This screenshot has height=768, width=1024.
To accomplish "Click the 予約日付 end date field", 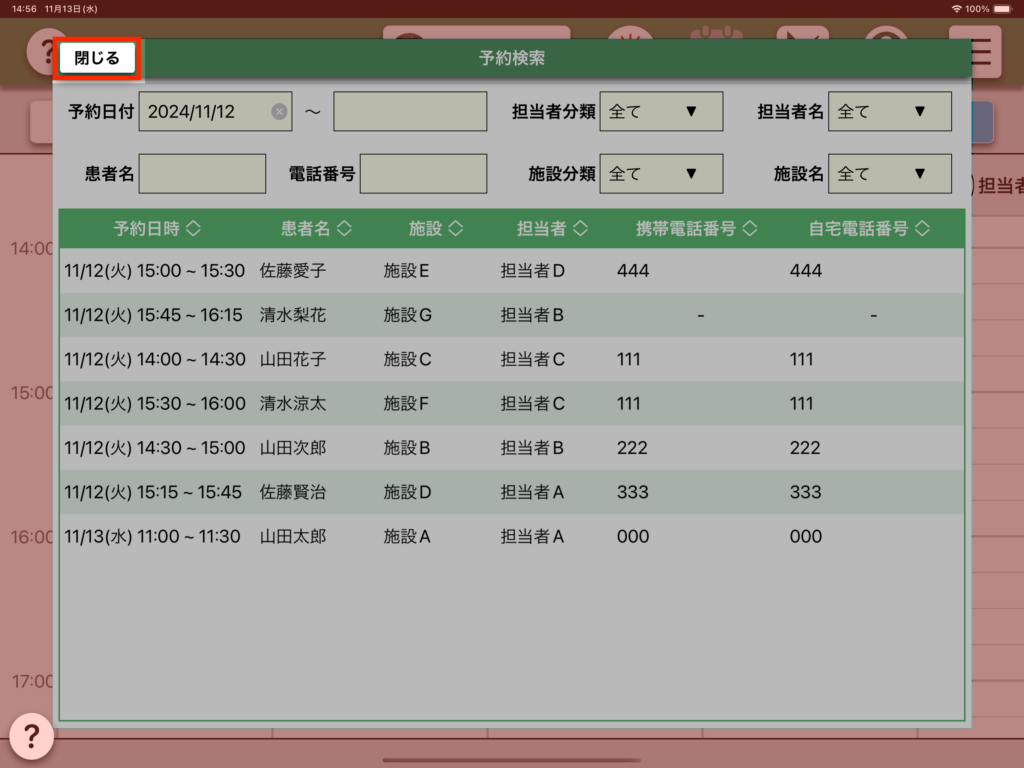I will point(410,112).
